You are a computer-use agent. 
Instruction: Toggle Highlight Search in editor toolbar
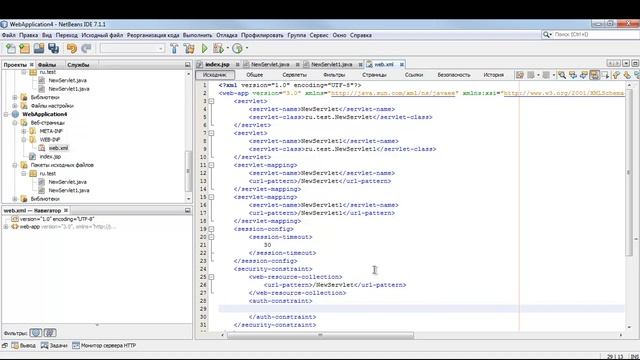(594, 75)
